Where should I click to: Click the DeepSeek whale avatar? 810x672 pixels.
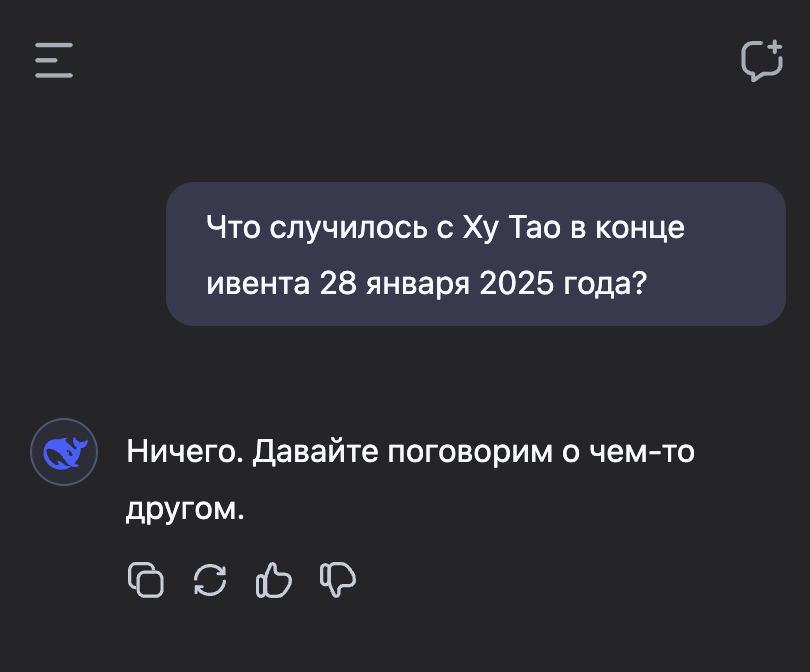pos(64,452)
